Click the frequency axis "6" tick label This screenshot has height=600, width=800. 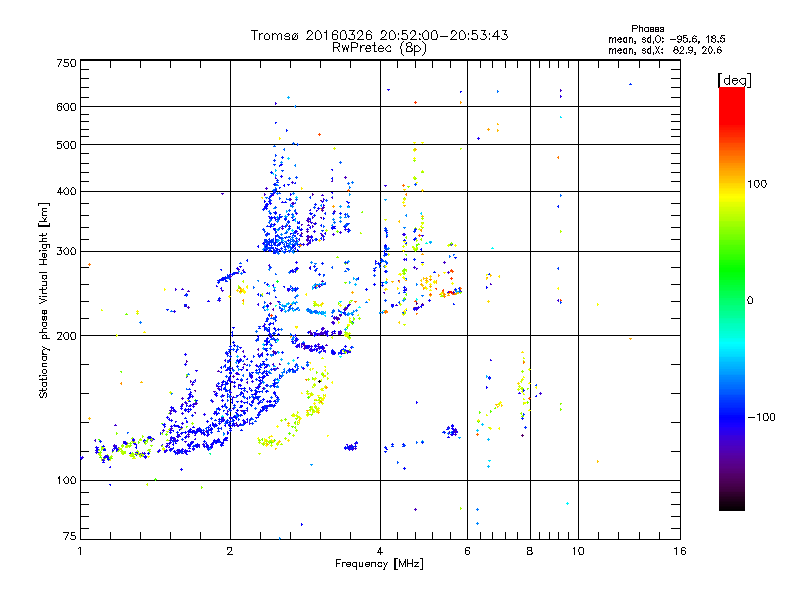tap(467, 551)
